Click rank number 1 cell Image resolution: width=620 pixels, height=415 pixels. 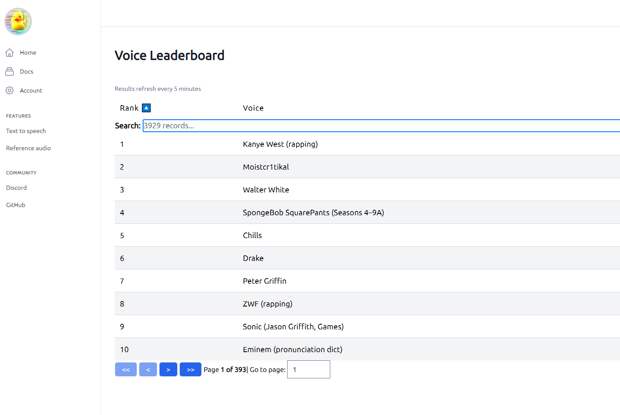[122, 144]
